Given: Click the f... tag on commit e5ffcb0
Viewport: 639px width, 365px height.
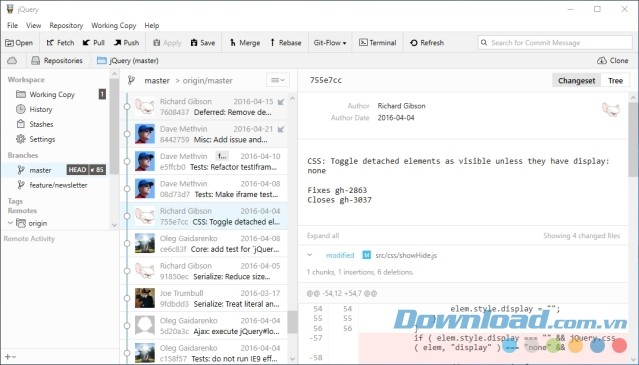Looking at the screenshot, I should click(222, 156).
